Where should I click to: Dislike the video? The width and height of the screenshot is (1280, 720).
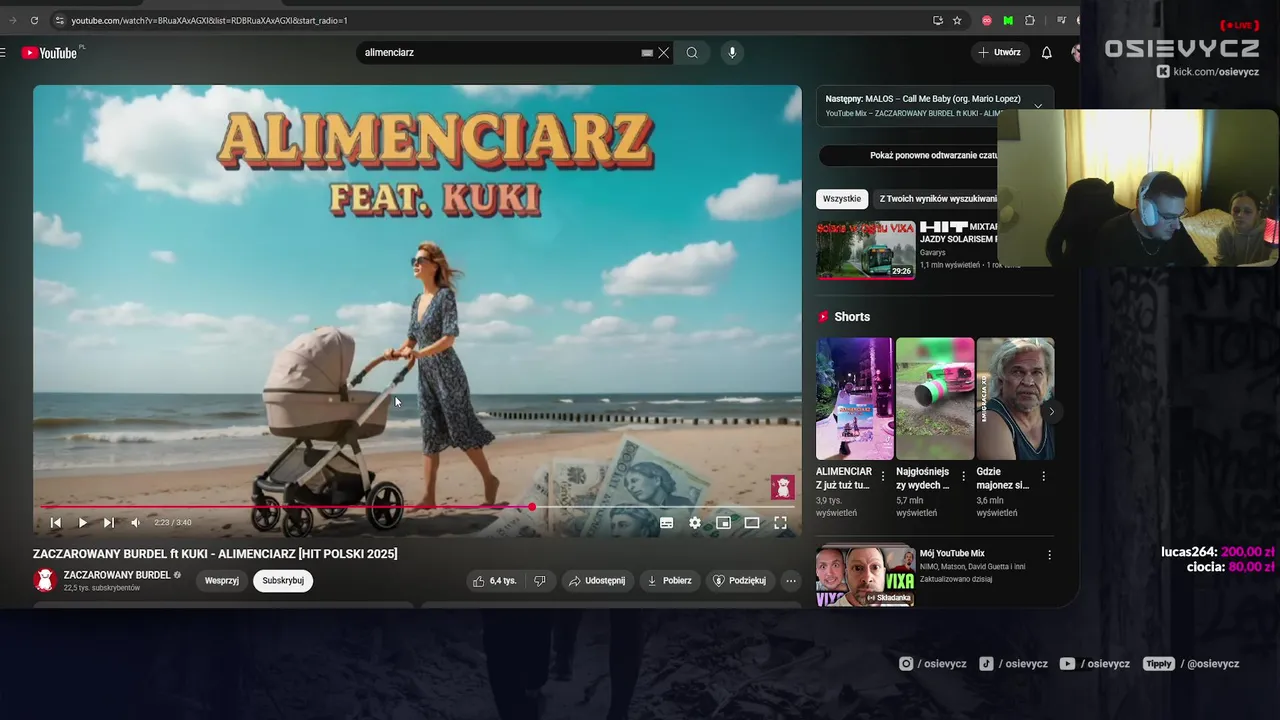point(540,581)
